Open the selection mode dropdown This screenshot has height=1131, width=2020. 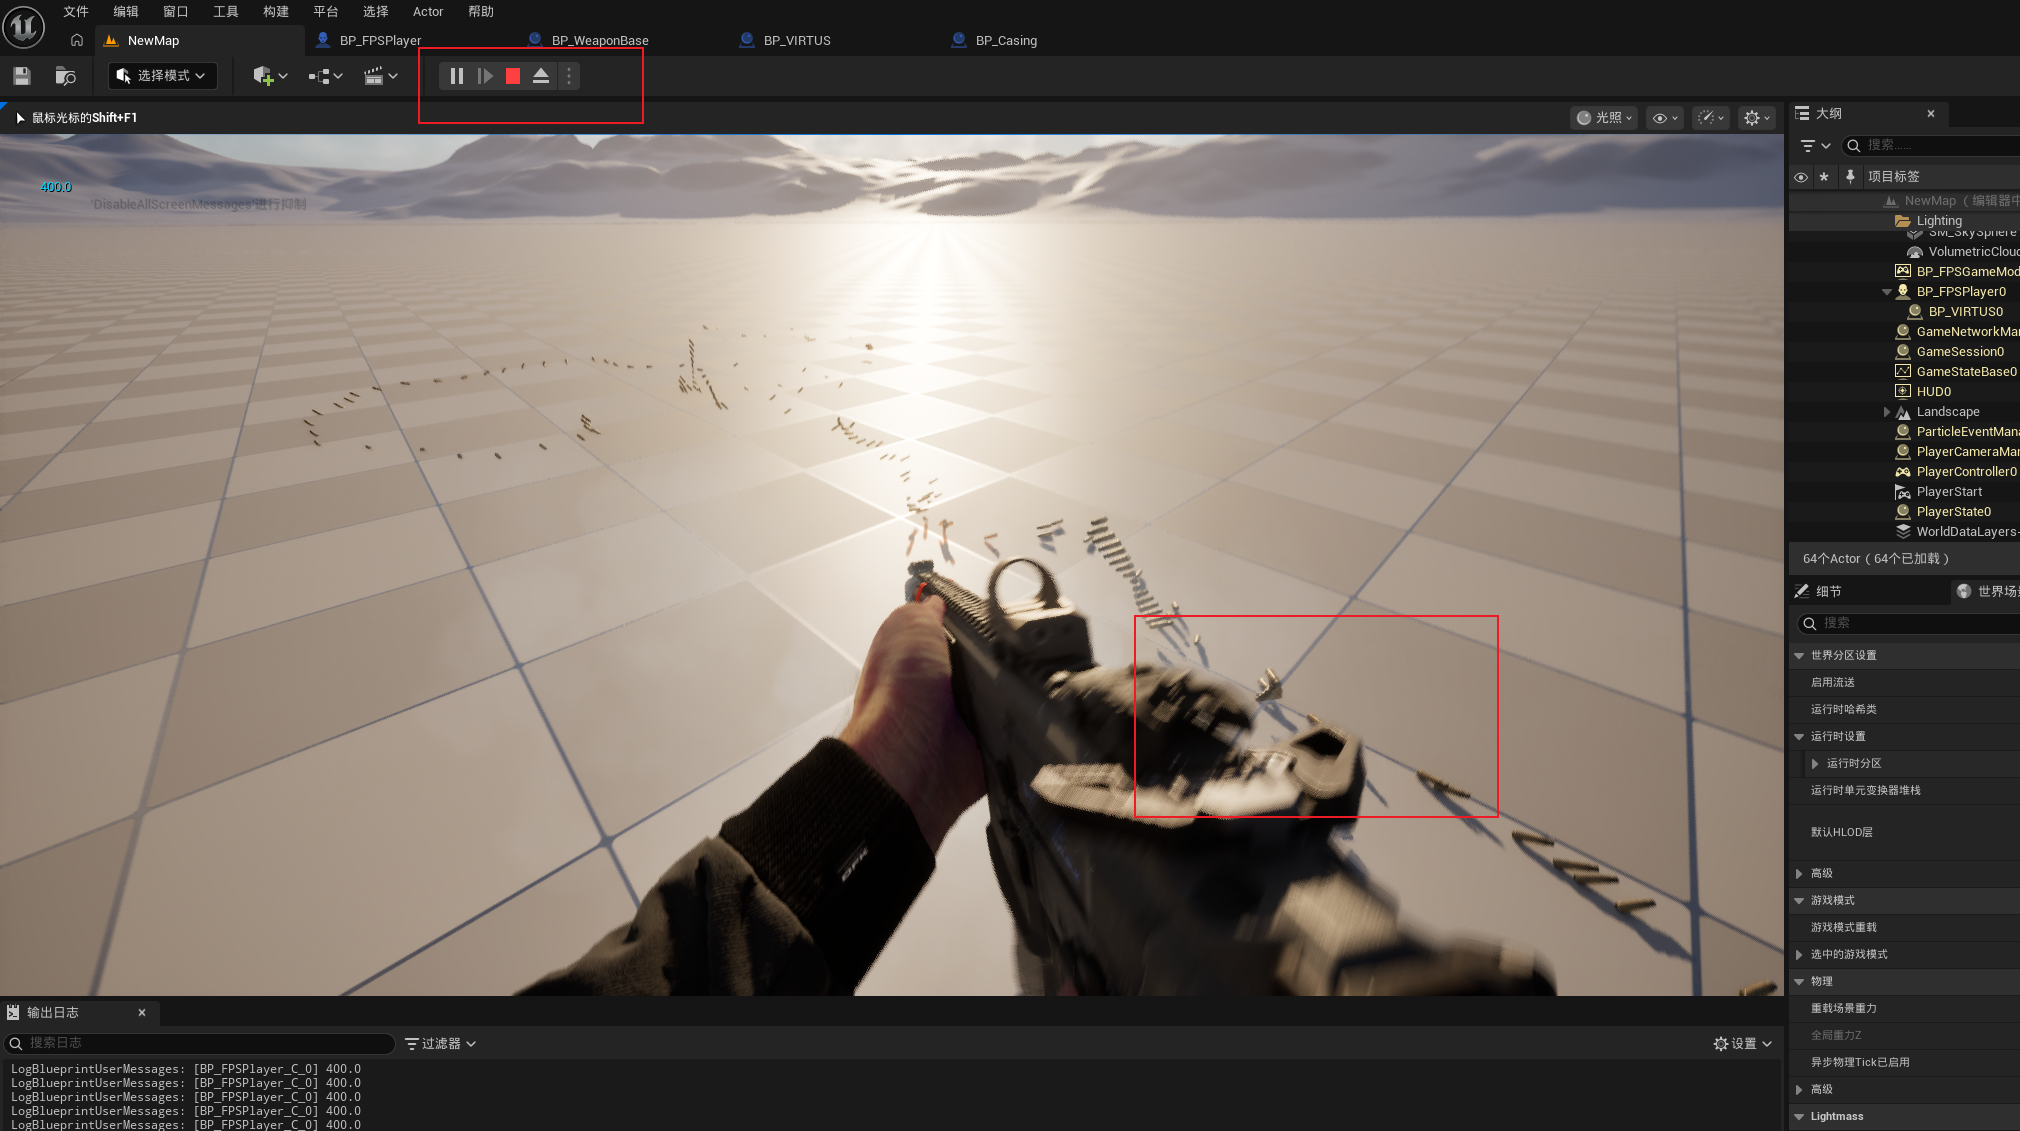[162, 76]
